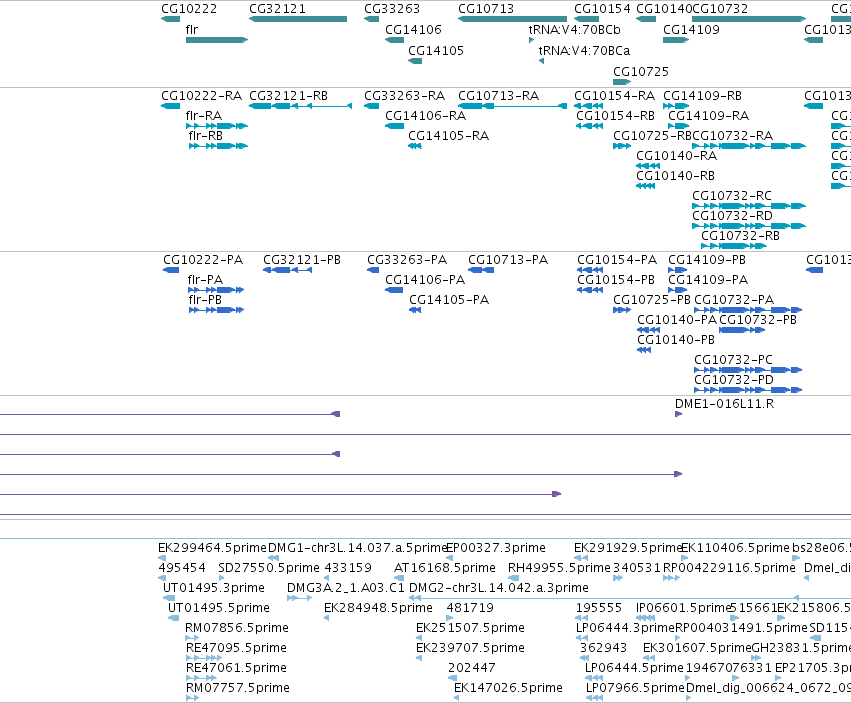Select the CG10154-PA protein label
The height and width of the screenshot is (703, 851).
(617, 260)
